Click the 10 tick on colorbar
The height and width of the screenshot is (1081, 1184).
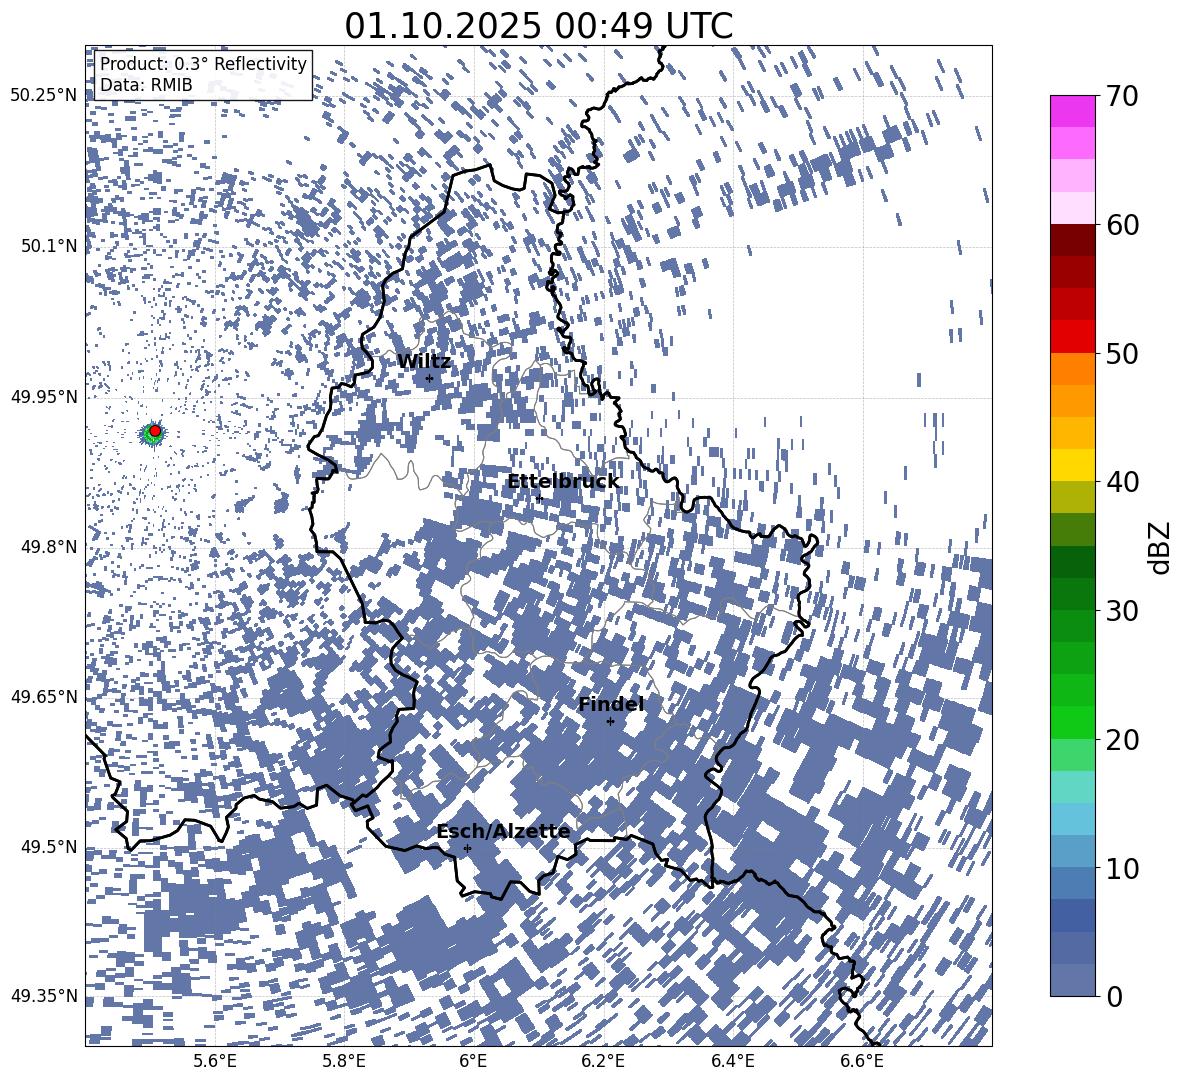click(1123, 868)
